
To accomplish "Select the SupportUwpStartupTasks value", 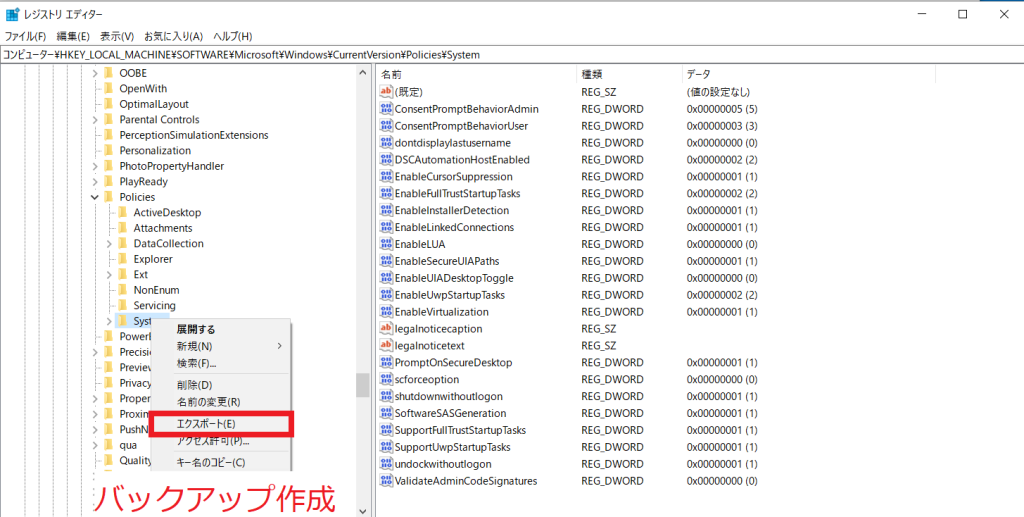I will (x=453, y=447).
